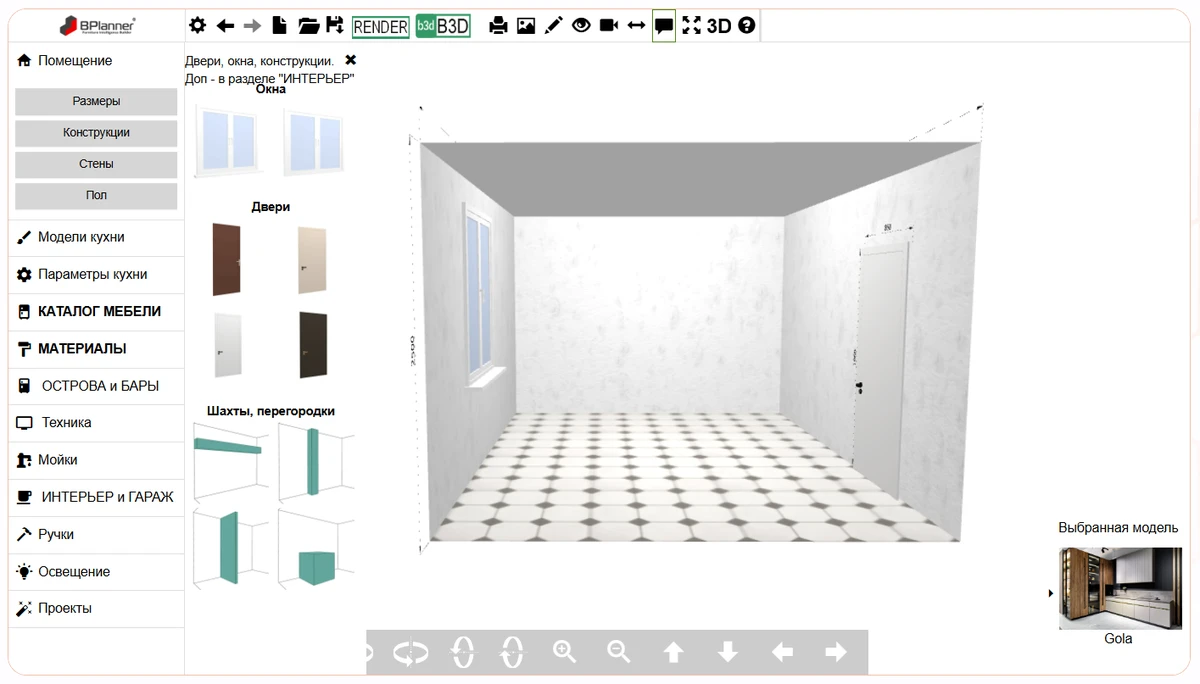
Task: Close the doors and windows panel
Action: click(x=350, y=60)
